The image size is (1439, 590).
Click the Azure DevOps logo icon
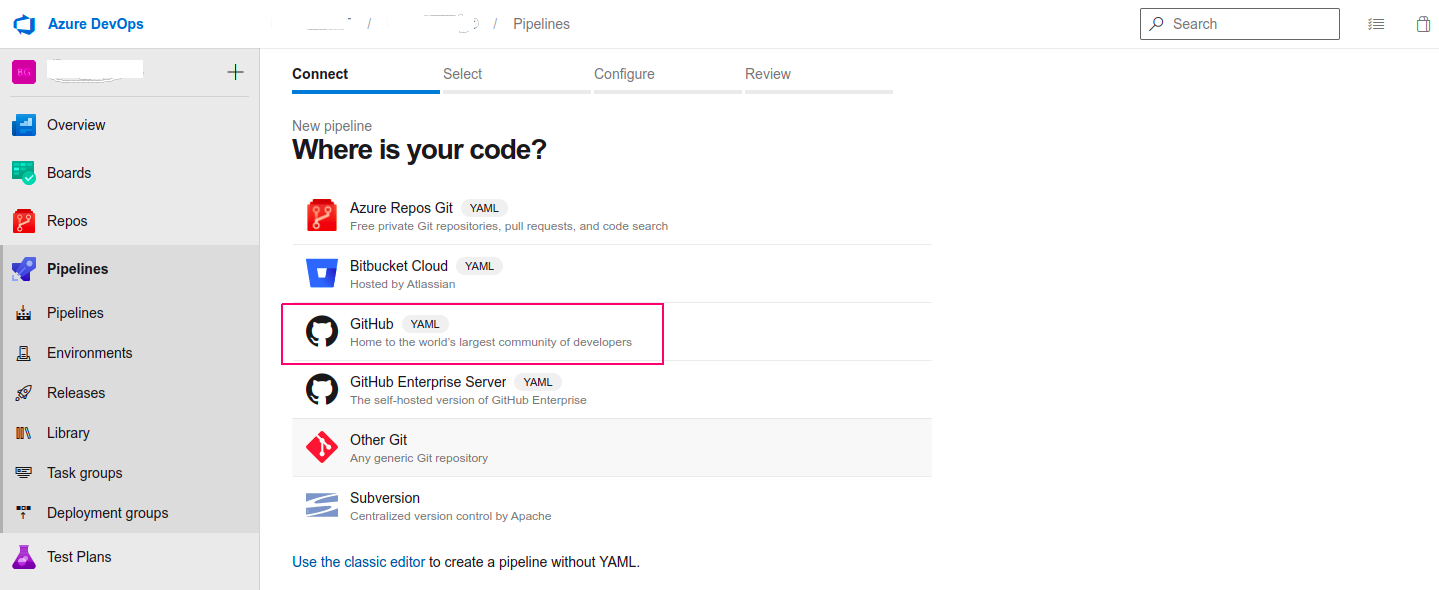coord(24,24)
